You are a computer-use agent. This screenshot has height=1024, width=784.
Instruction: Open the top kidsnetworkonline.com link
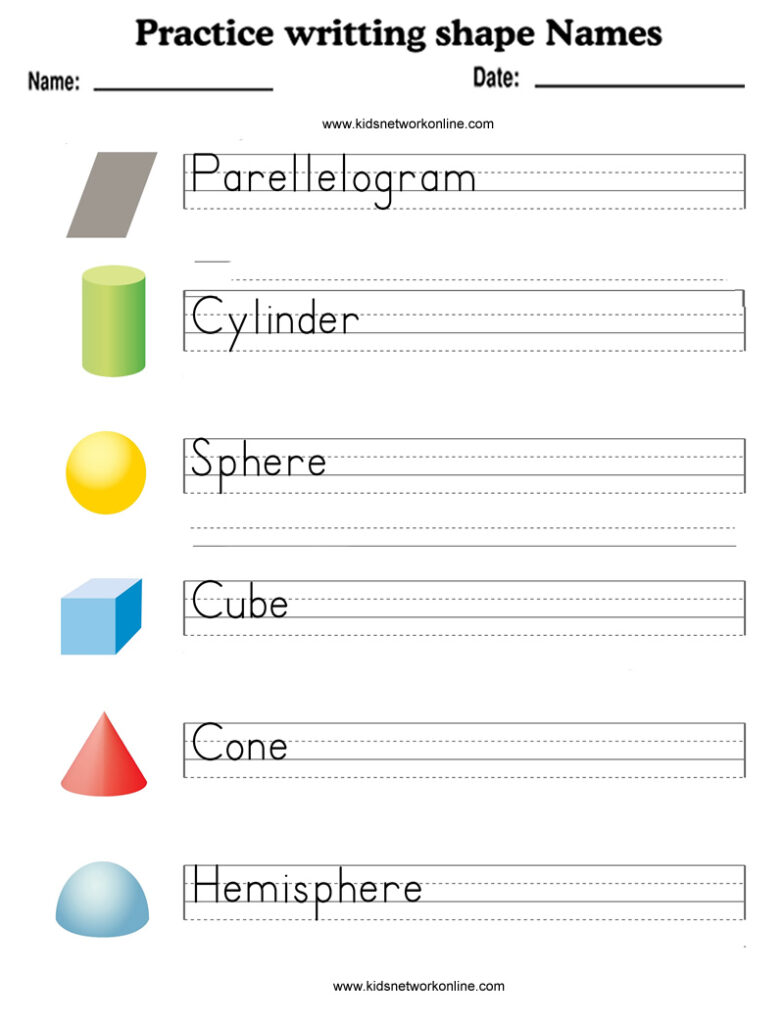408,124
